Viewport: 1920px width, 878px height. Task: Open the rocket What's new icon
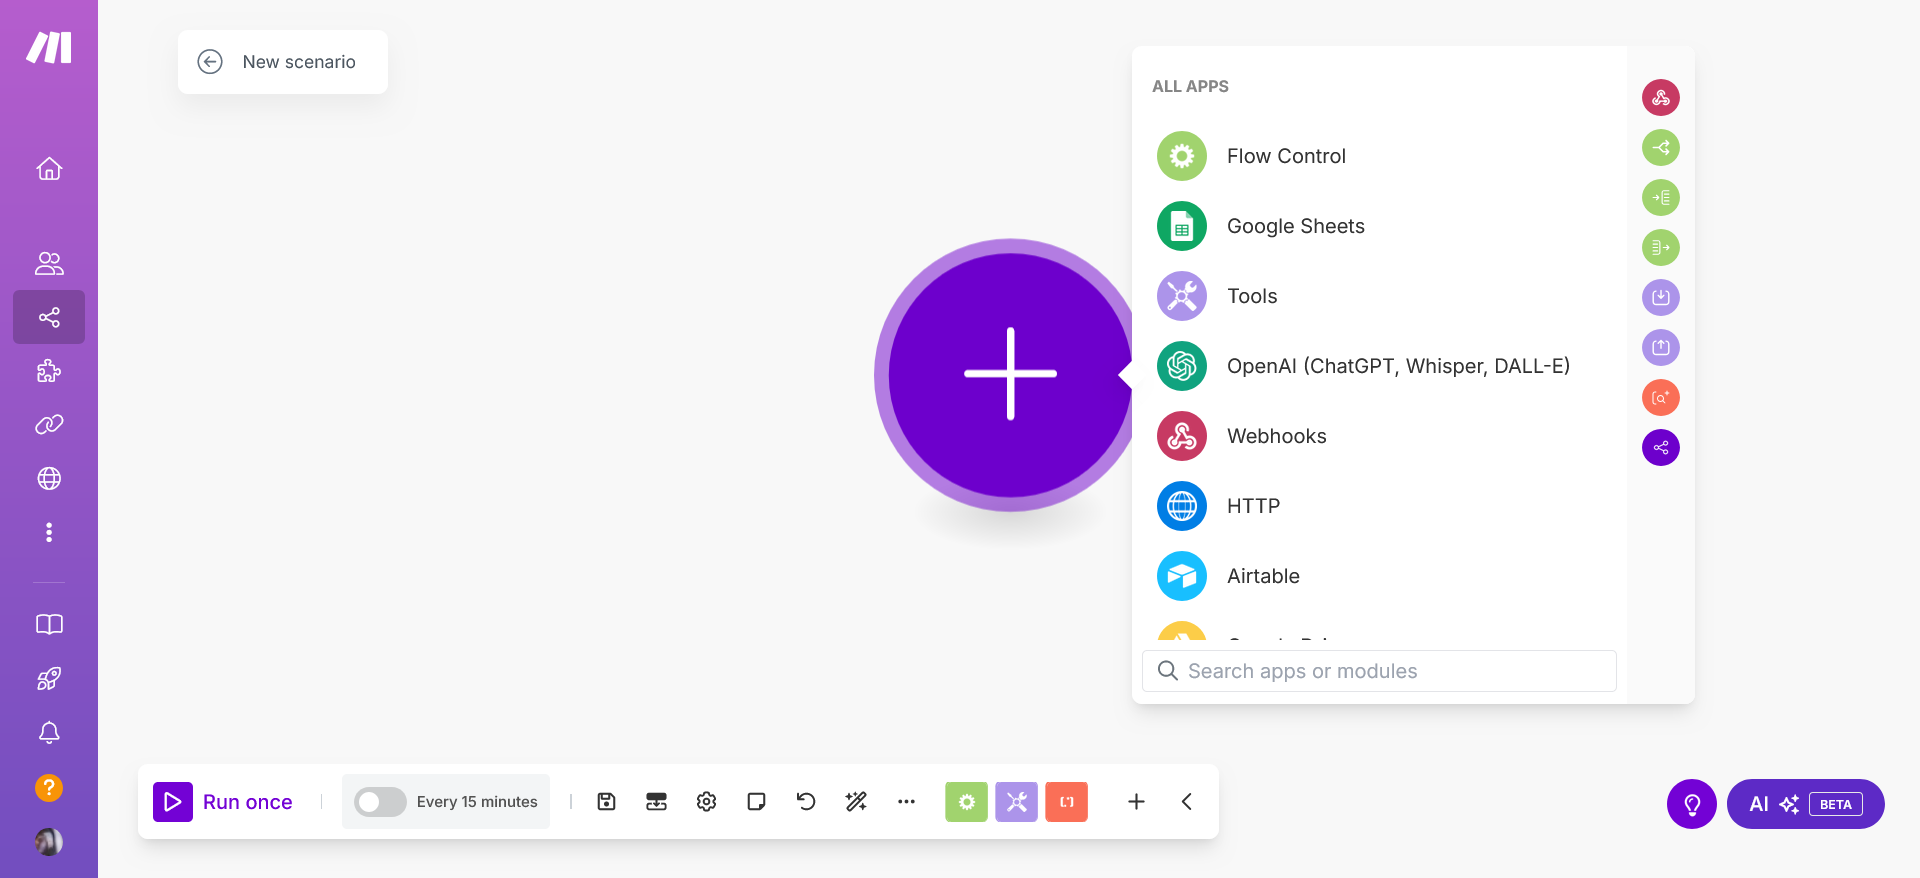[49, 679]
